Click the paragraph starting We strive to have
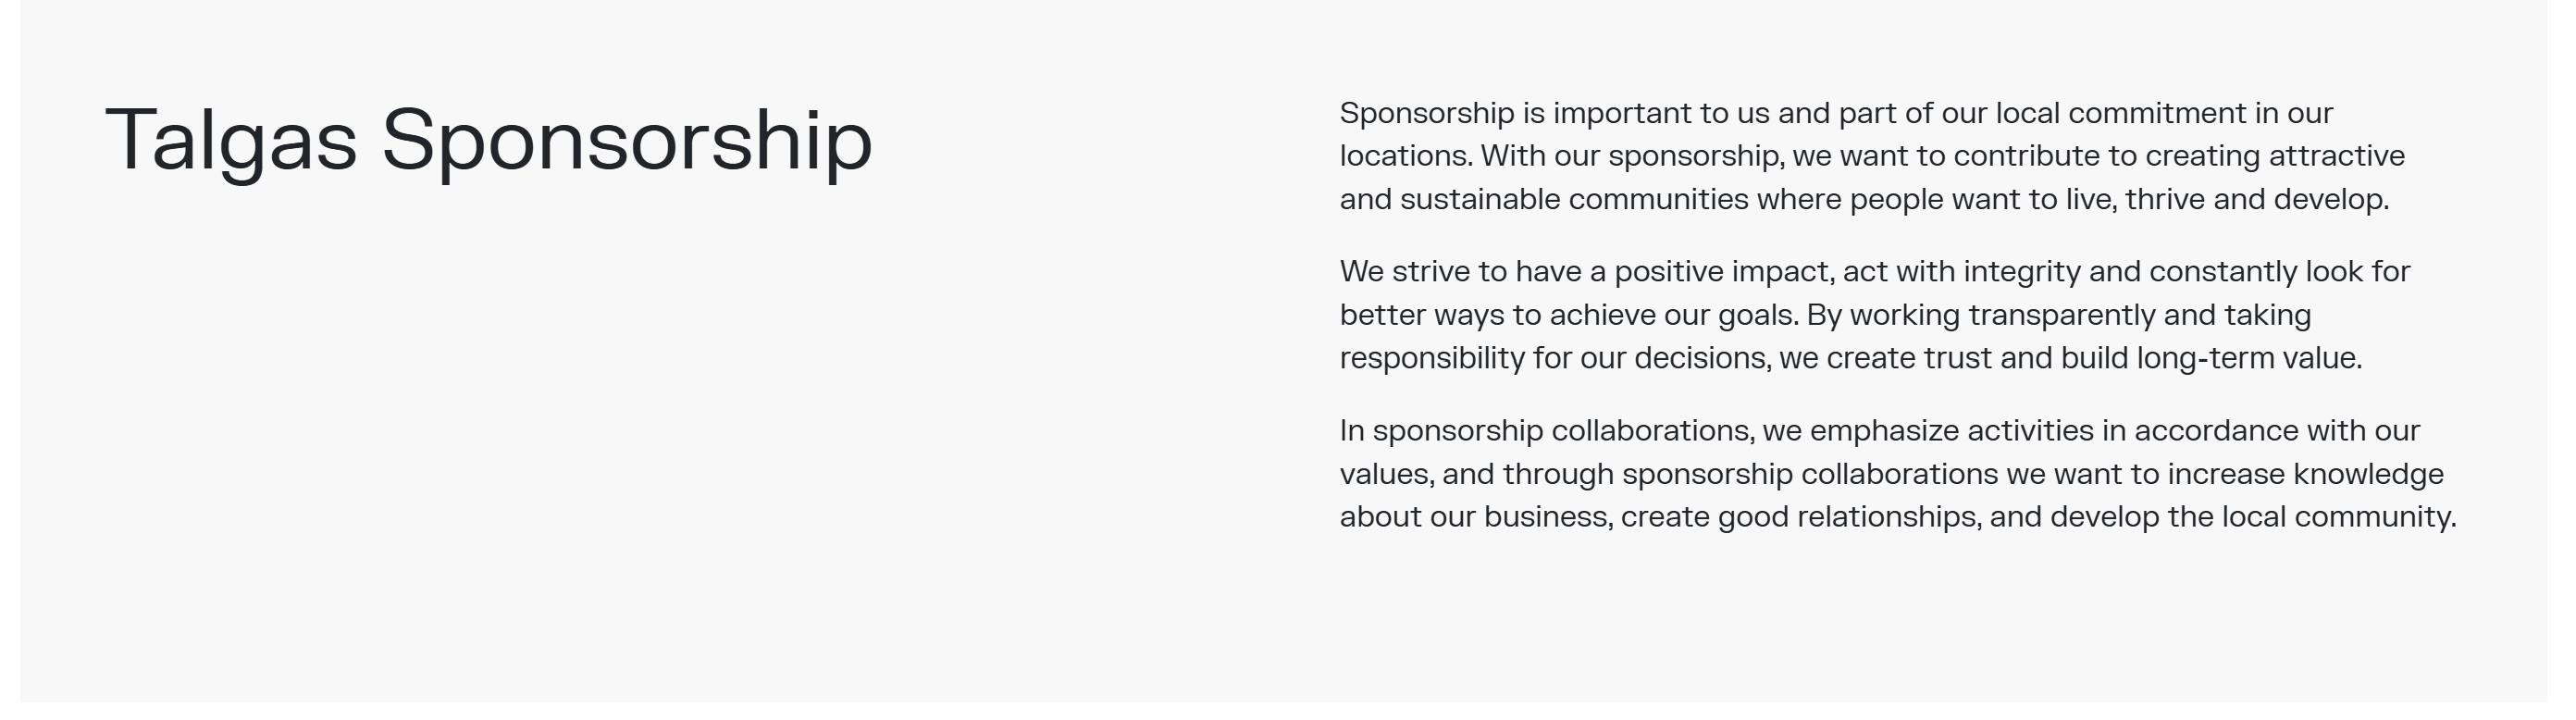 click(x=1875, y=315)
